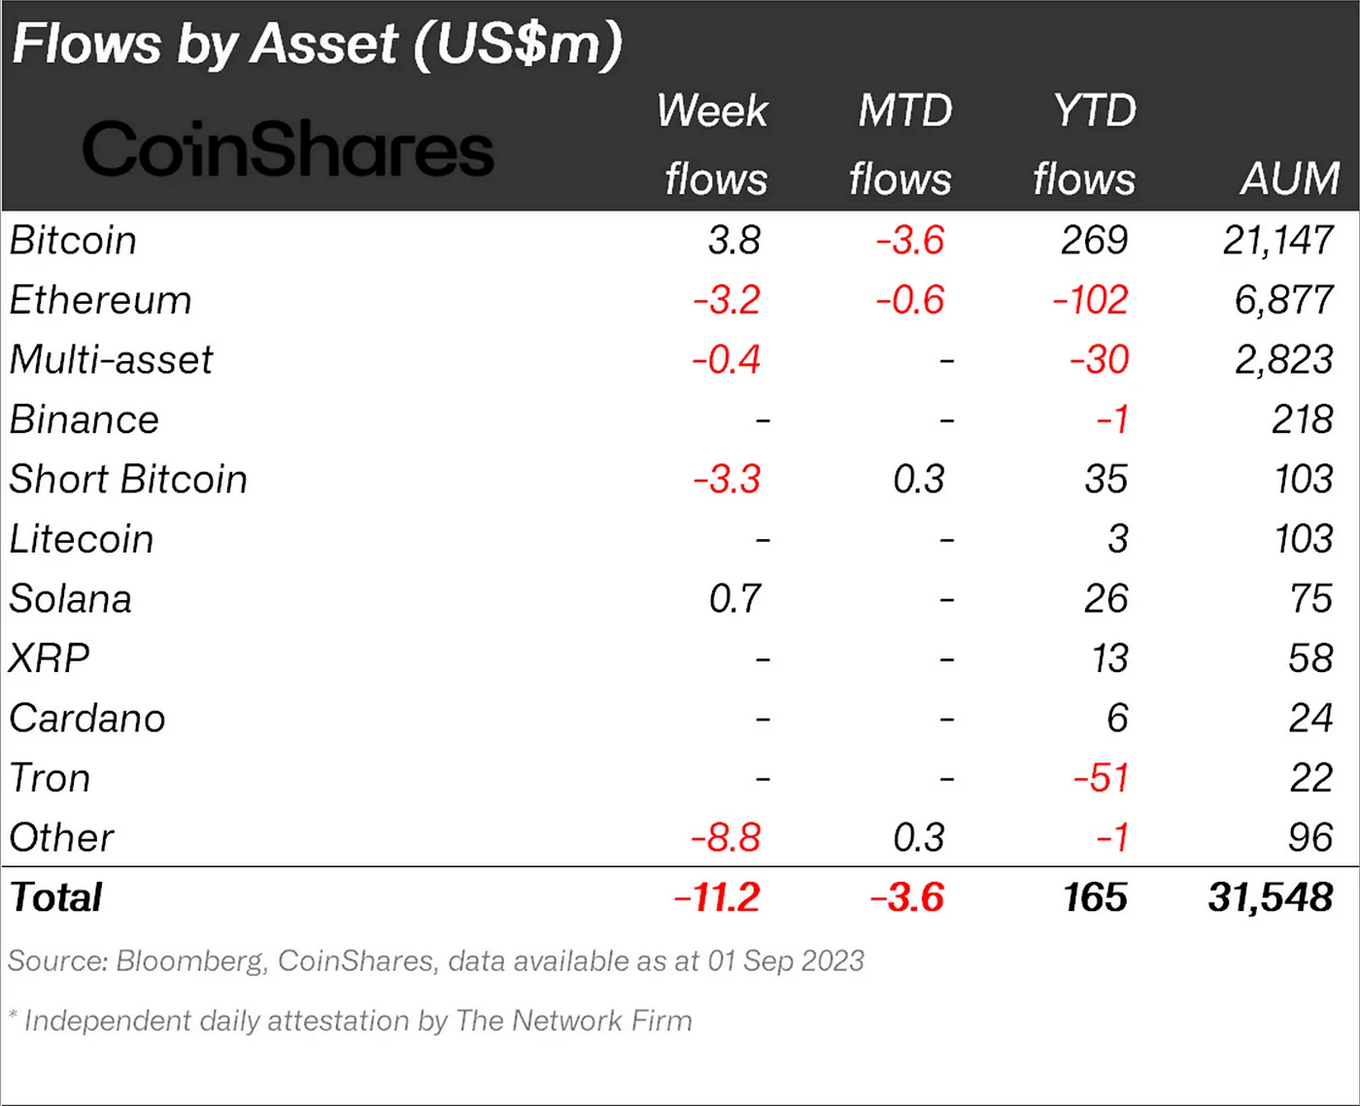The image size is (1362, 1106).
Task: Click the Total AUM value 31,548
Action: coord(1270,898)
